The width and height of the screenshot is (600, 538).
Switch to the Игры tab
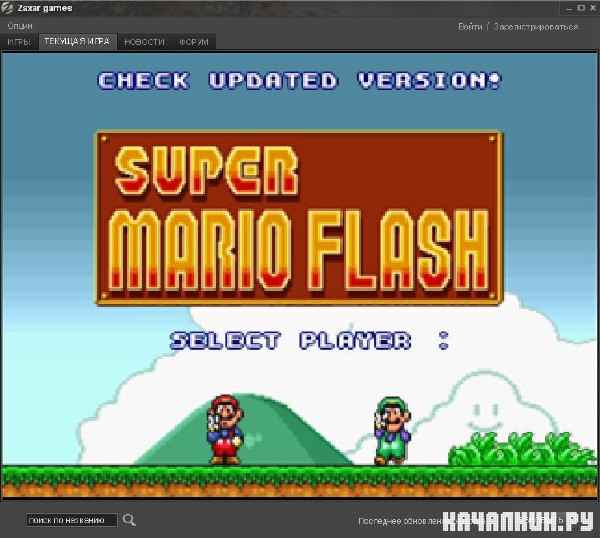(x=19, y=42)
